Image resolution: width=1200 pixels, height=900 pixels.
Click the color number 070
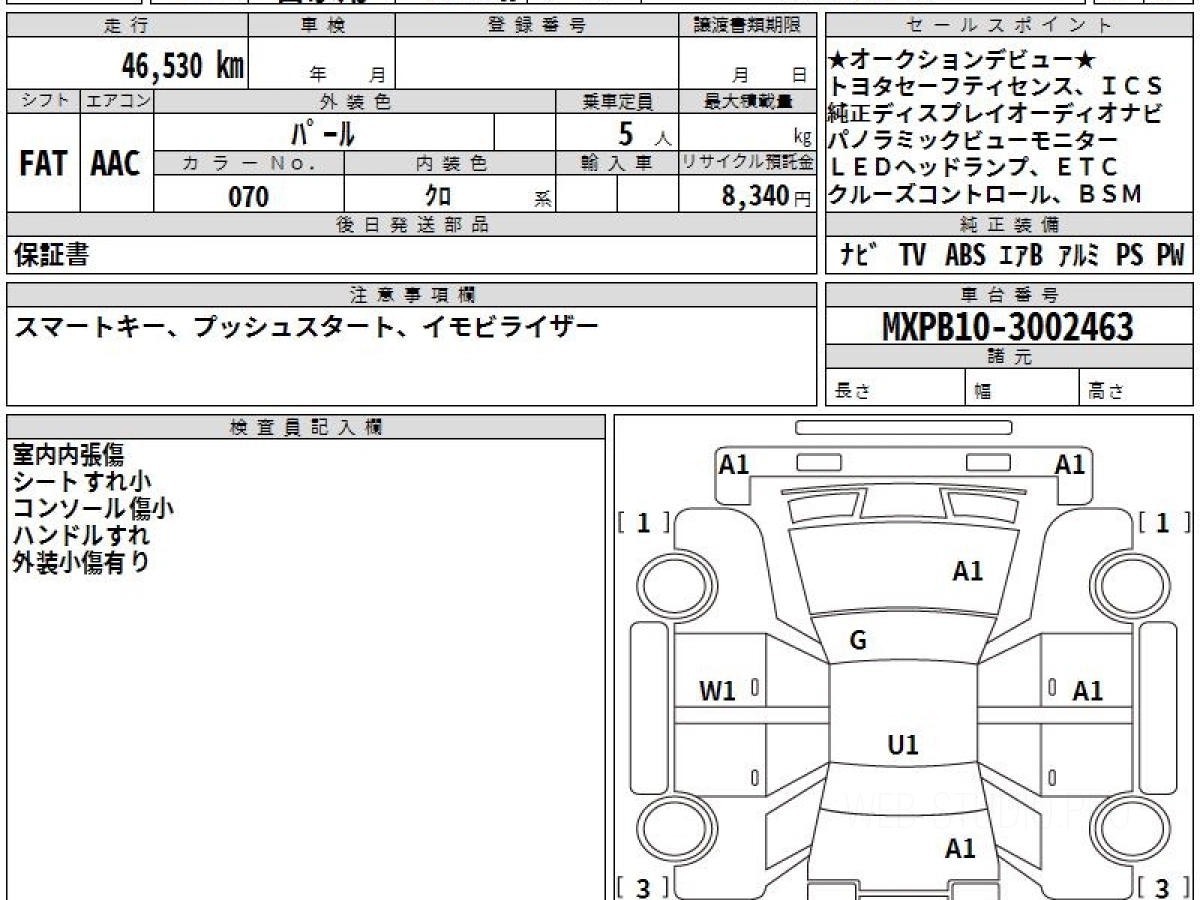pyautogui.click(x=249, y=197)
